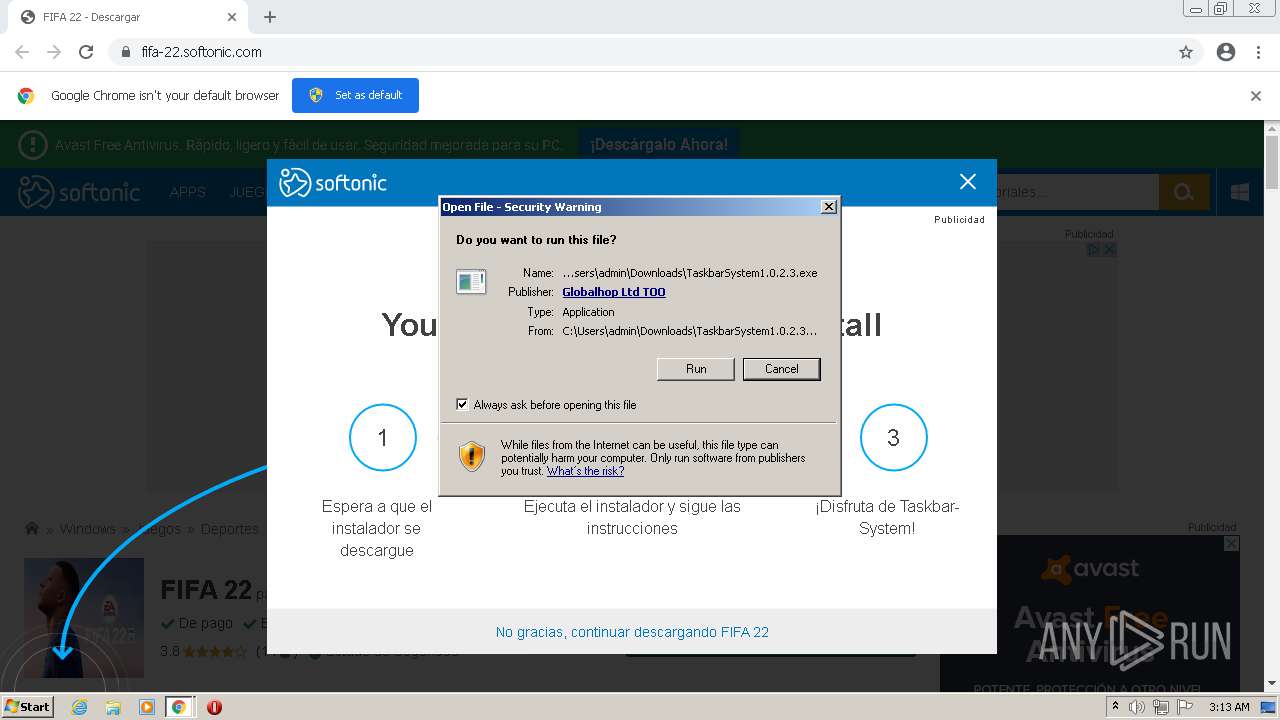Click the AdChoices icon on banner ad

(1094, 249)
